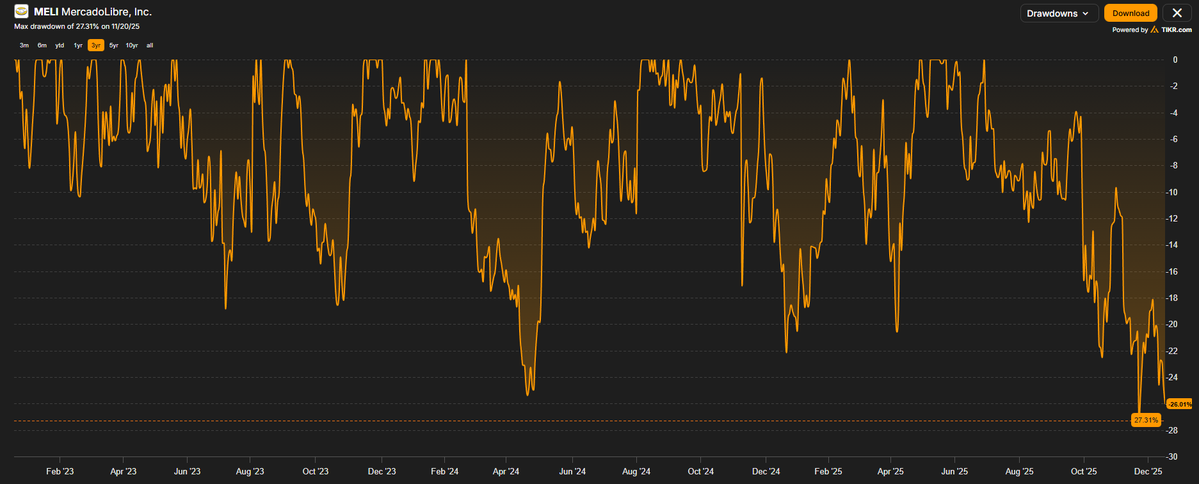Click the 27.31% max drawdown label

coord(1146,421)
